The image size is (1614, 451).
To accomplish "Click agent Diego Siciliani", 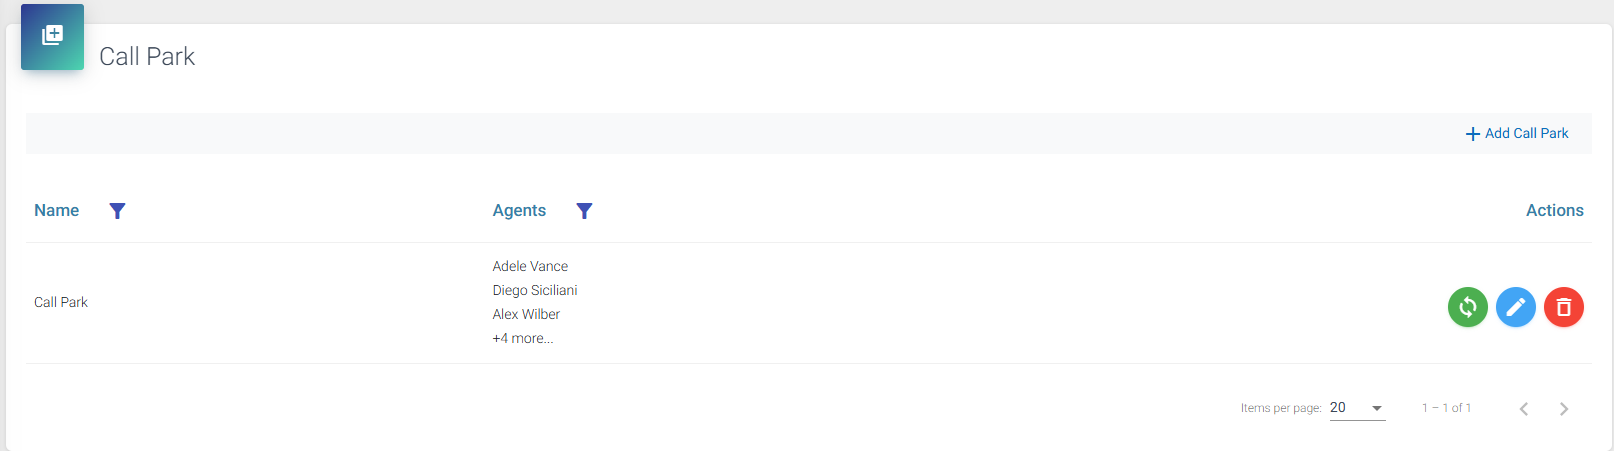I will tap(535, 290).
